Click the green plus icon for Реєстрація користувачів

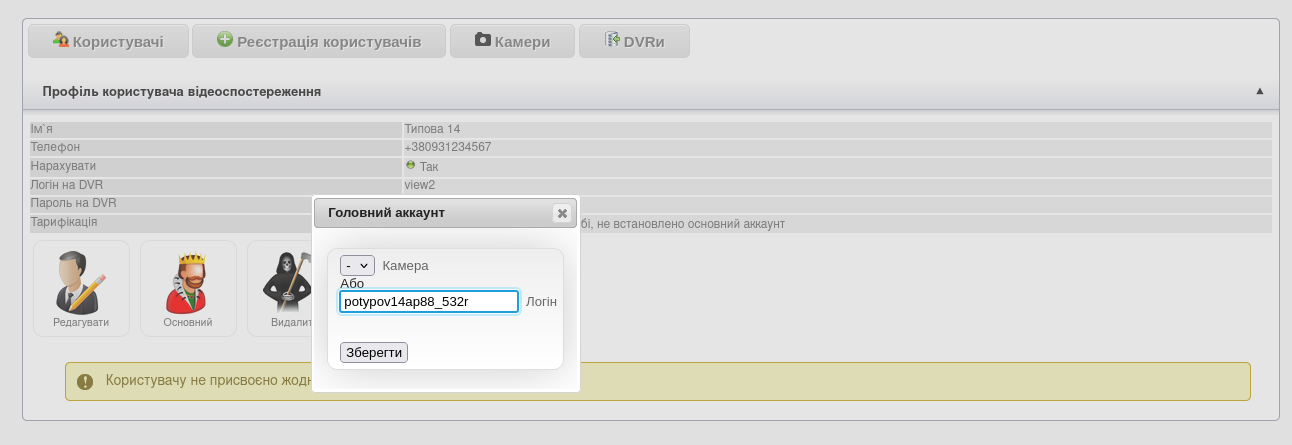pyautogui.click(x=225, y=40)
